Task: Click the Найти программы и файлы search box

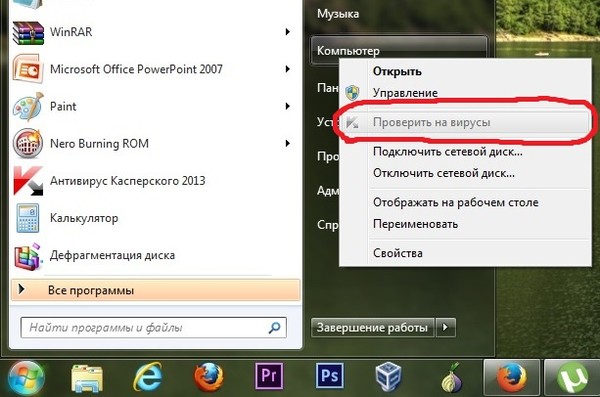Action: pos(153,328)
